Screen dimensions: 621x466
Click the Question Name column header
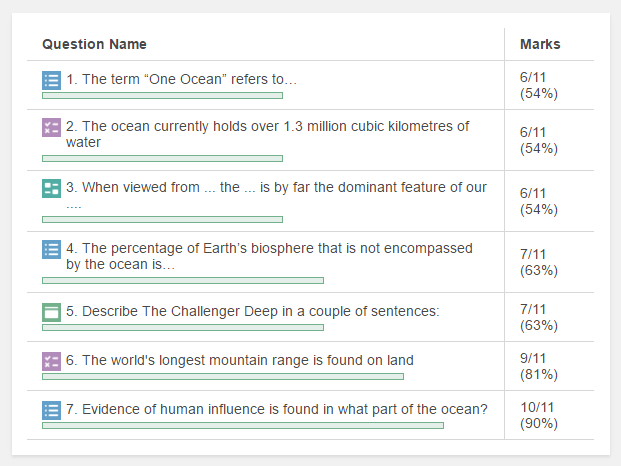[94, 44]
